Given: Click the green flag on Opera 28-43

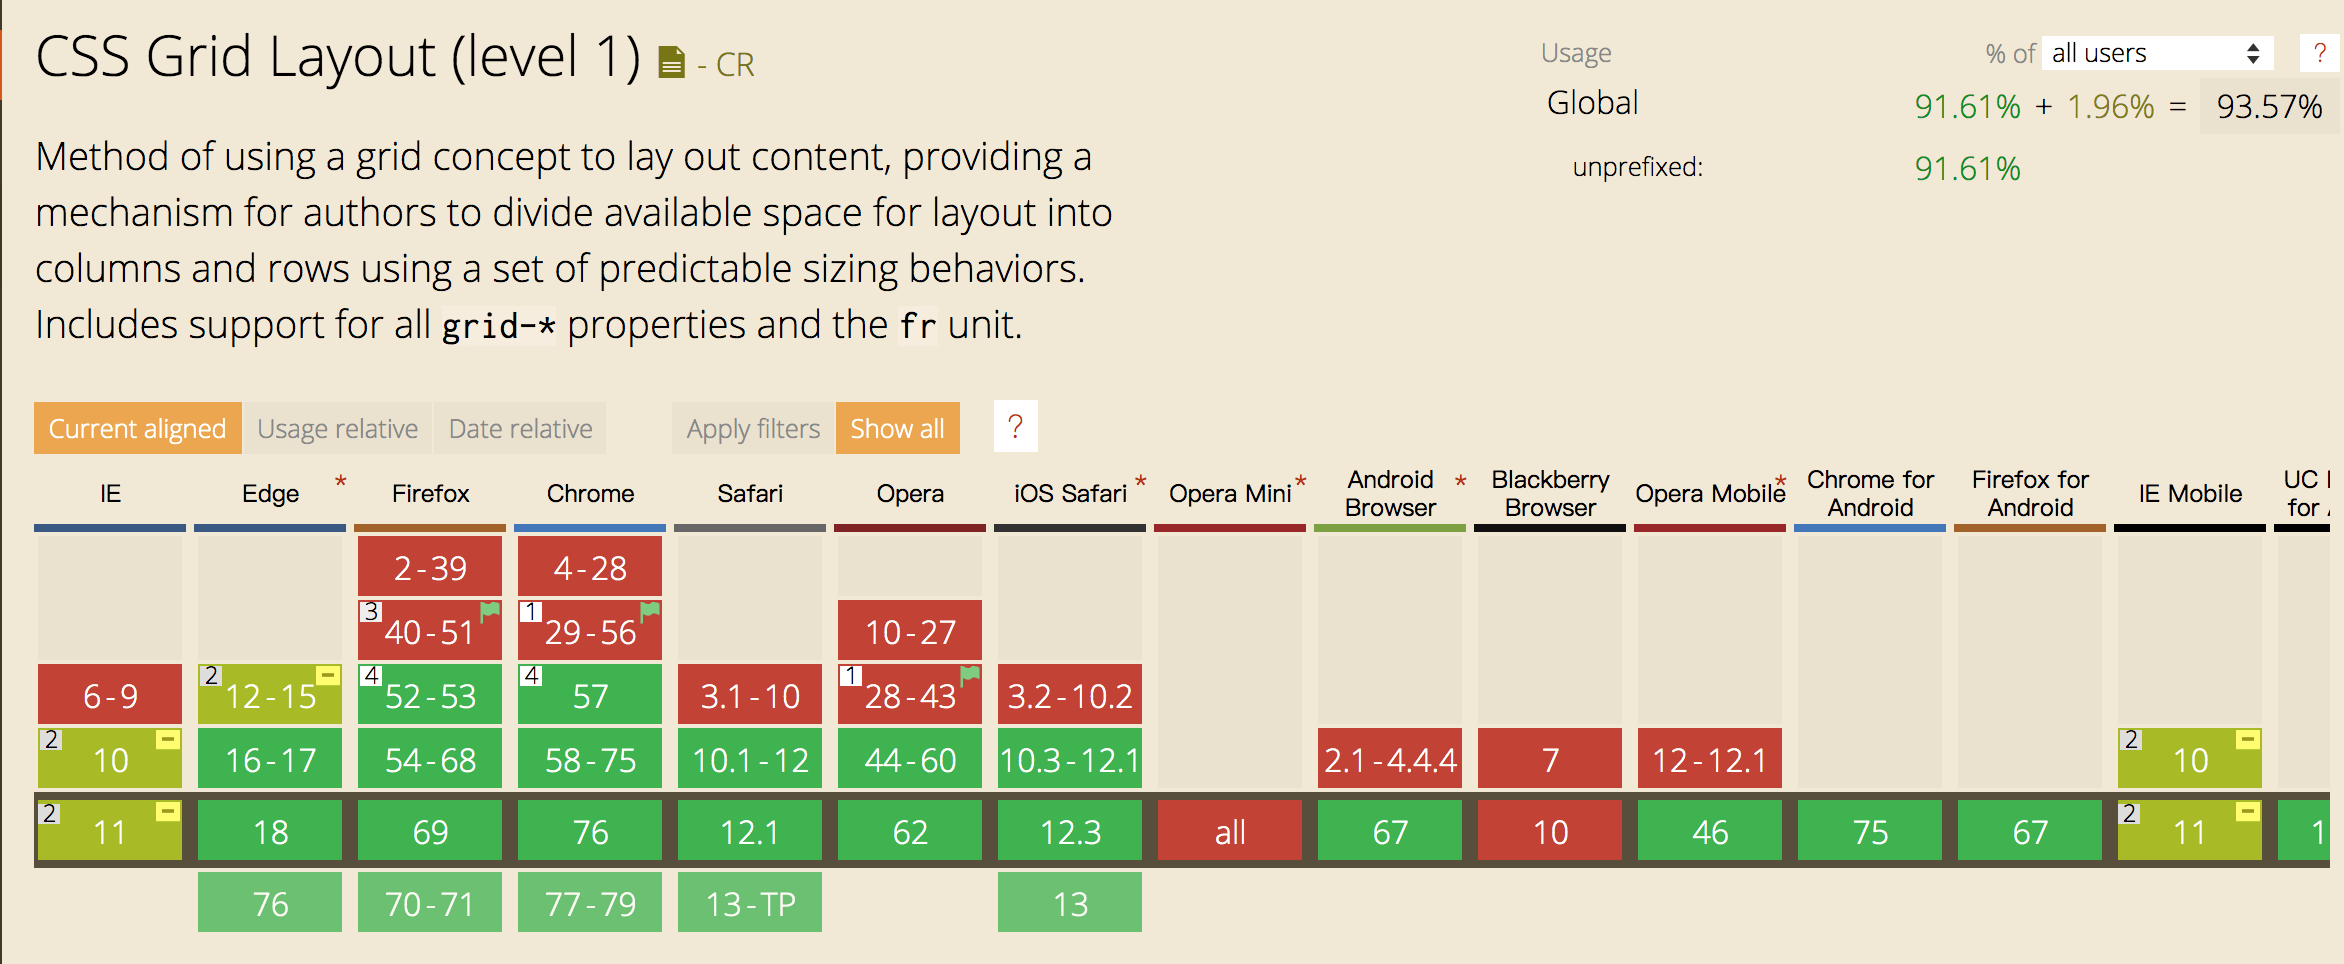Looking at the screenshot, I should coord(970,675).
